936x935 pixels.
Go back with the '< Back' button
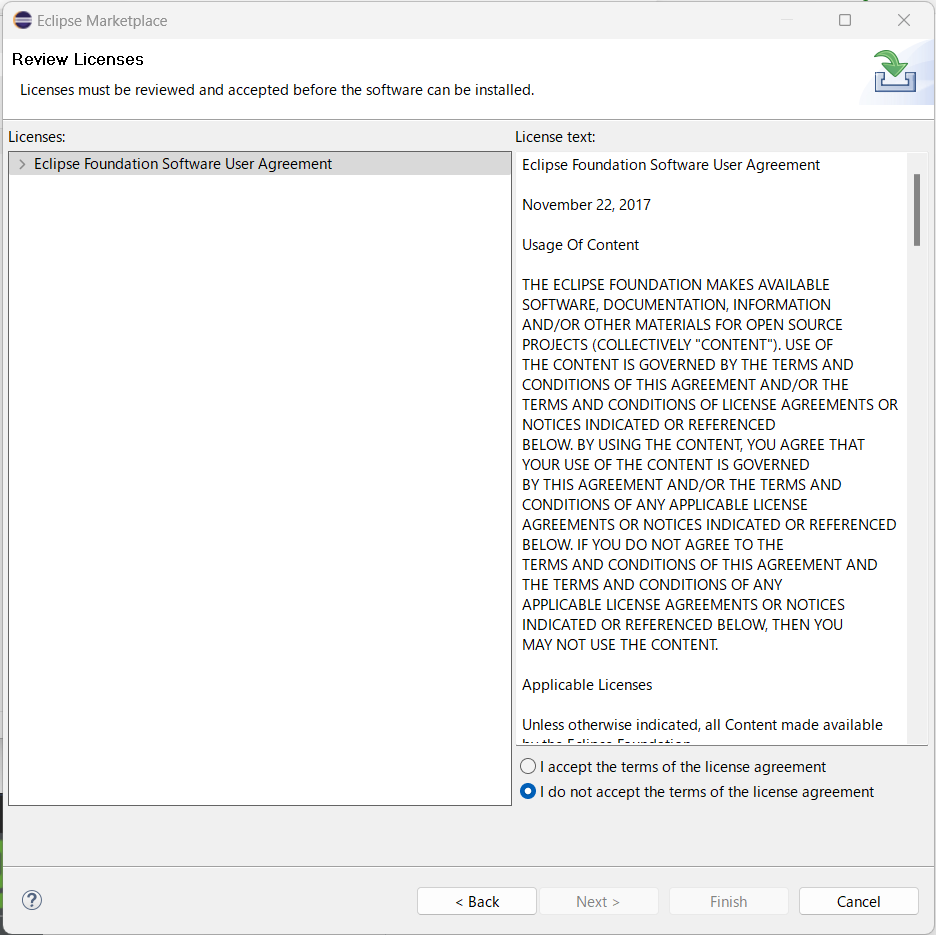(x=477, y=901)
